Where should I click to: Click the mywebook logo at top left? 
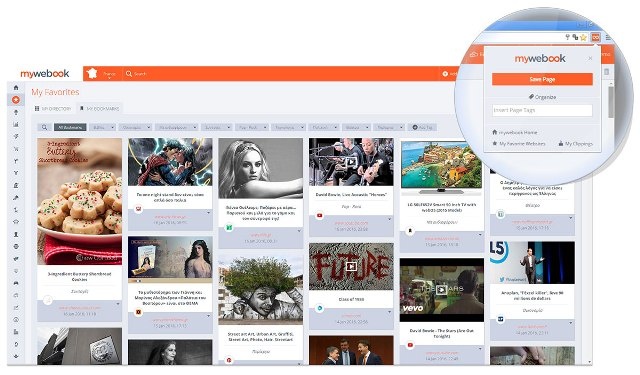point(45,73)
